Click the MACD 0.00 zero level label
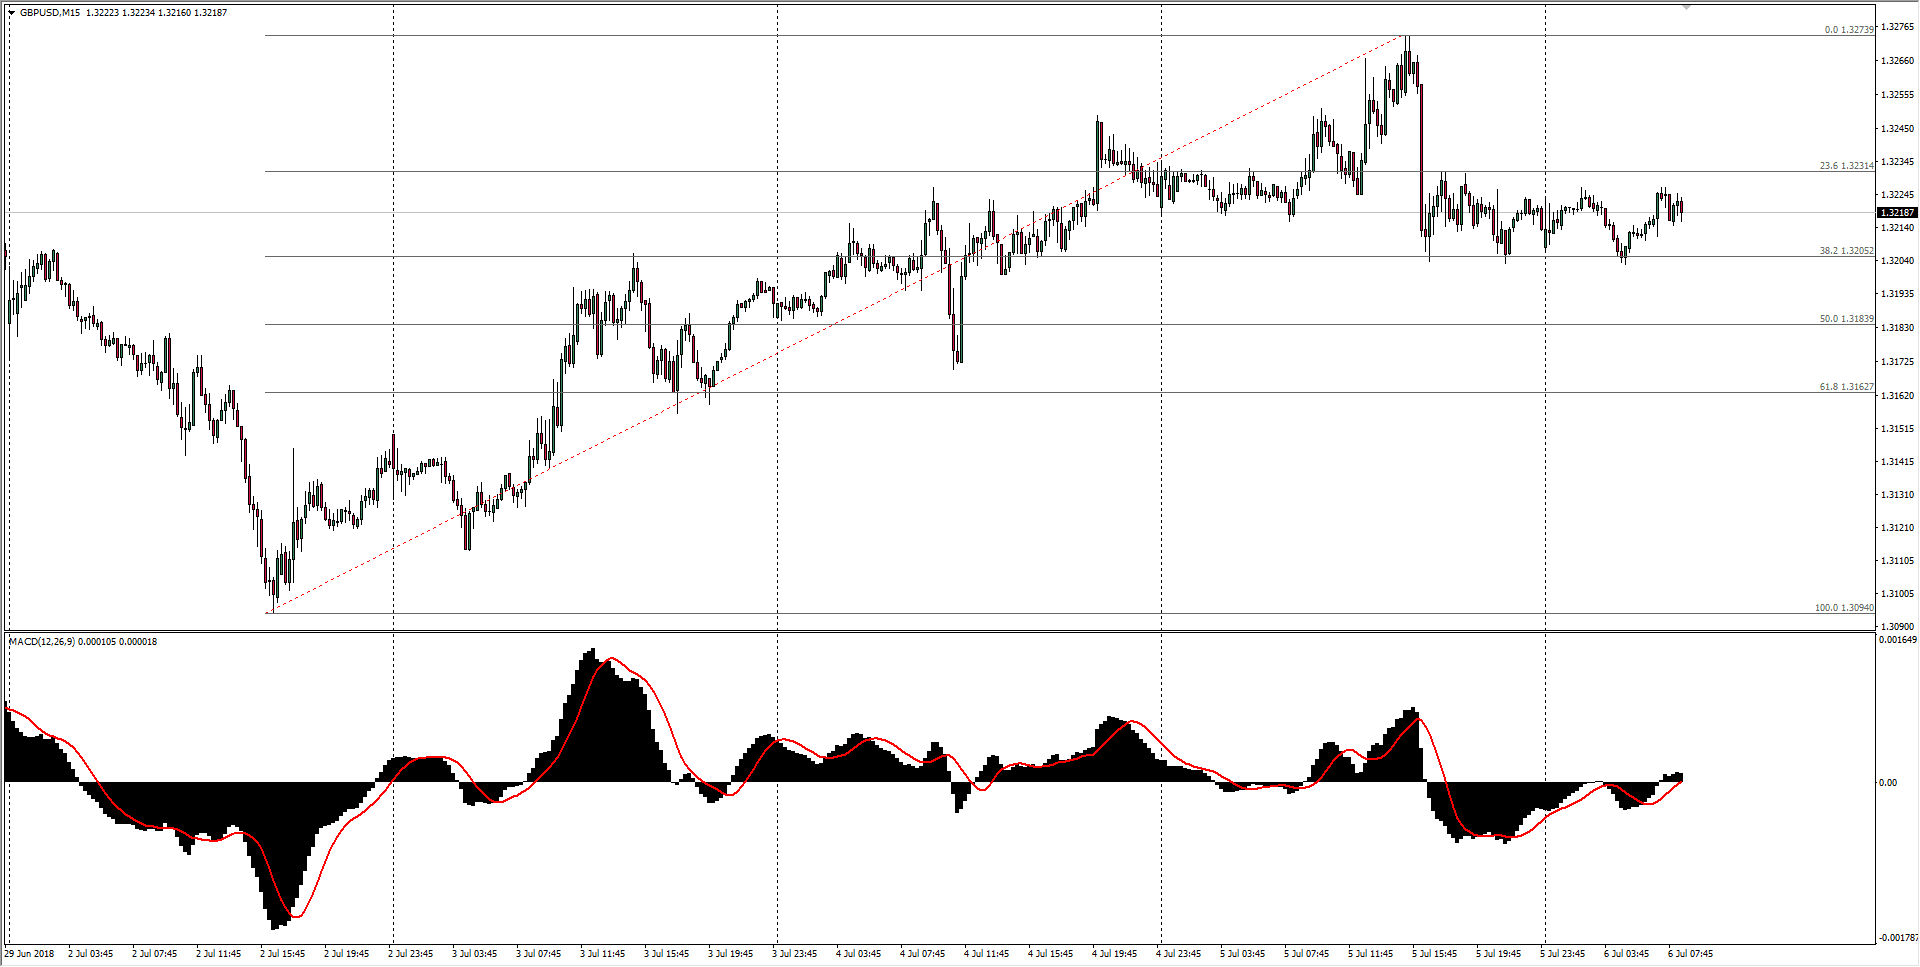This screenshot has height=967, width=1920. click(1887, 783)
